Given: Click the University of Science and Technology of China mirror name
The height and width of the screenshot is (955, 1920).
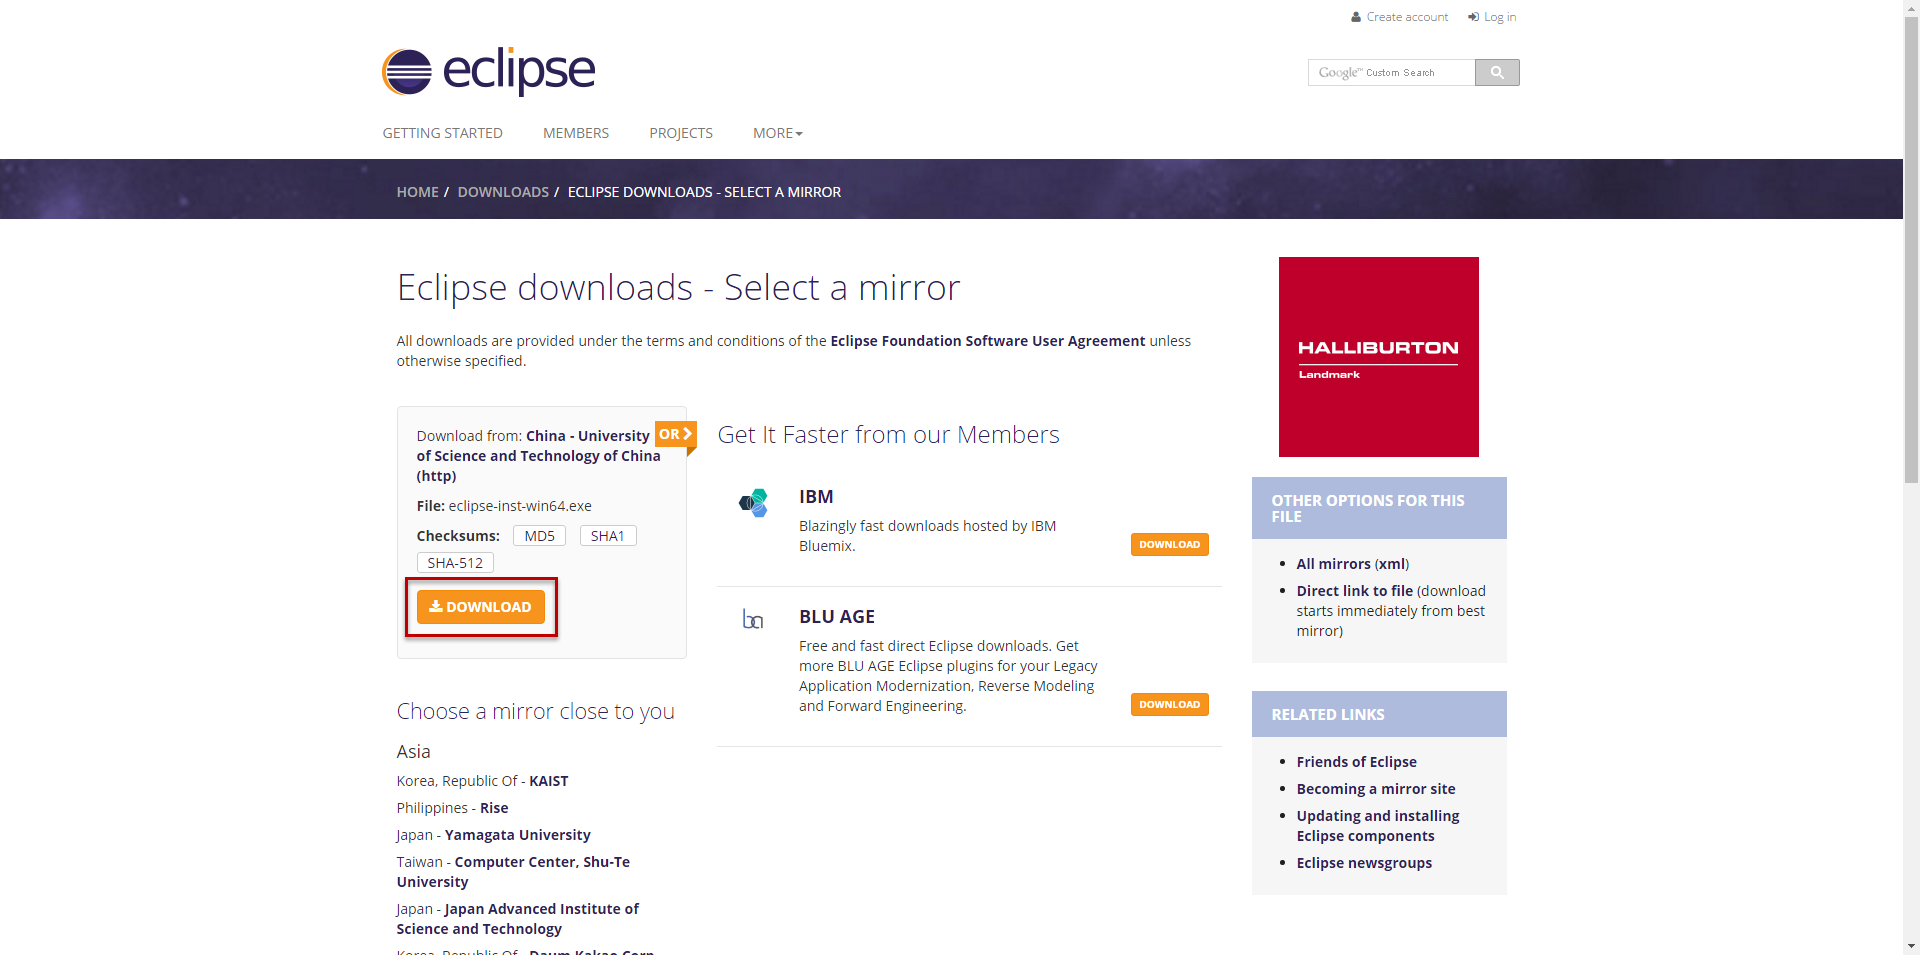Looking at the screenshot, I should pos(538,456).
